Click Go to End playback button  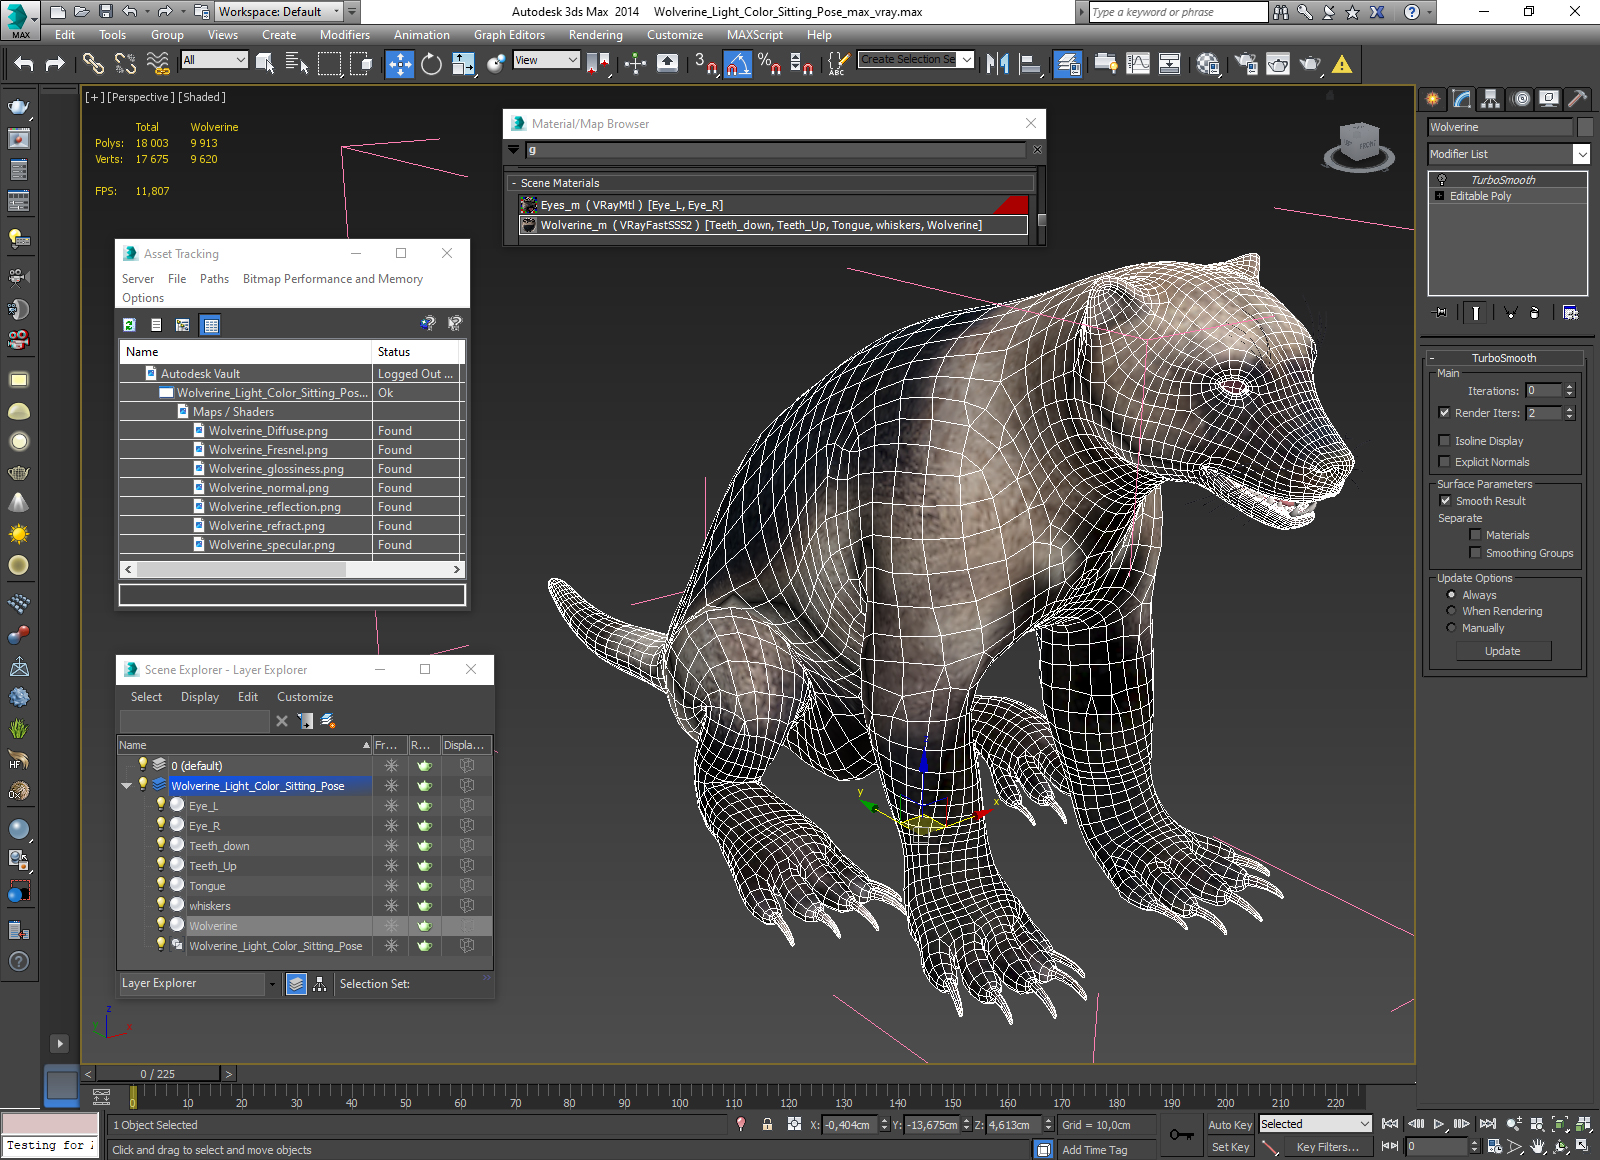(1487, 1124)
